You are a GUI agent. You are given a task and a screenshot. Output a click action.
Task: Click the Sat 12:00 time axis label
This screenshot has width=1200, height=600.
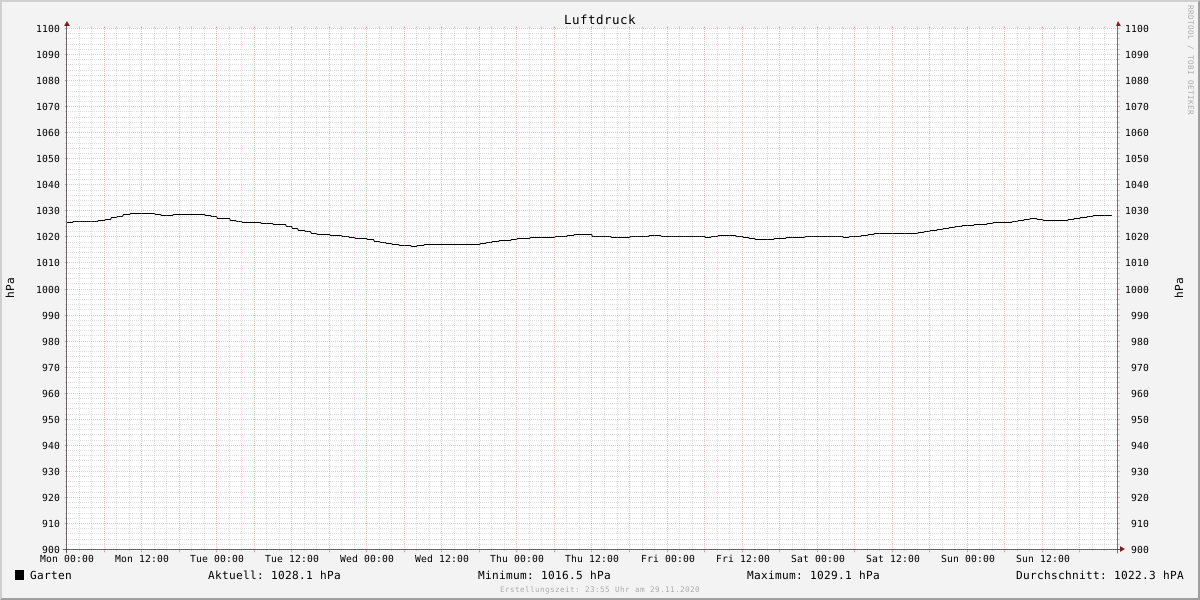893,559
